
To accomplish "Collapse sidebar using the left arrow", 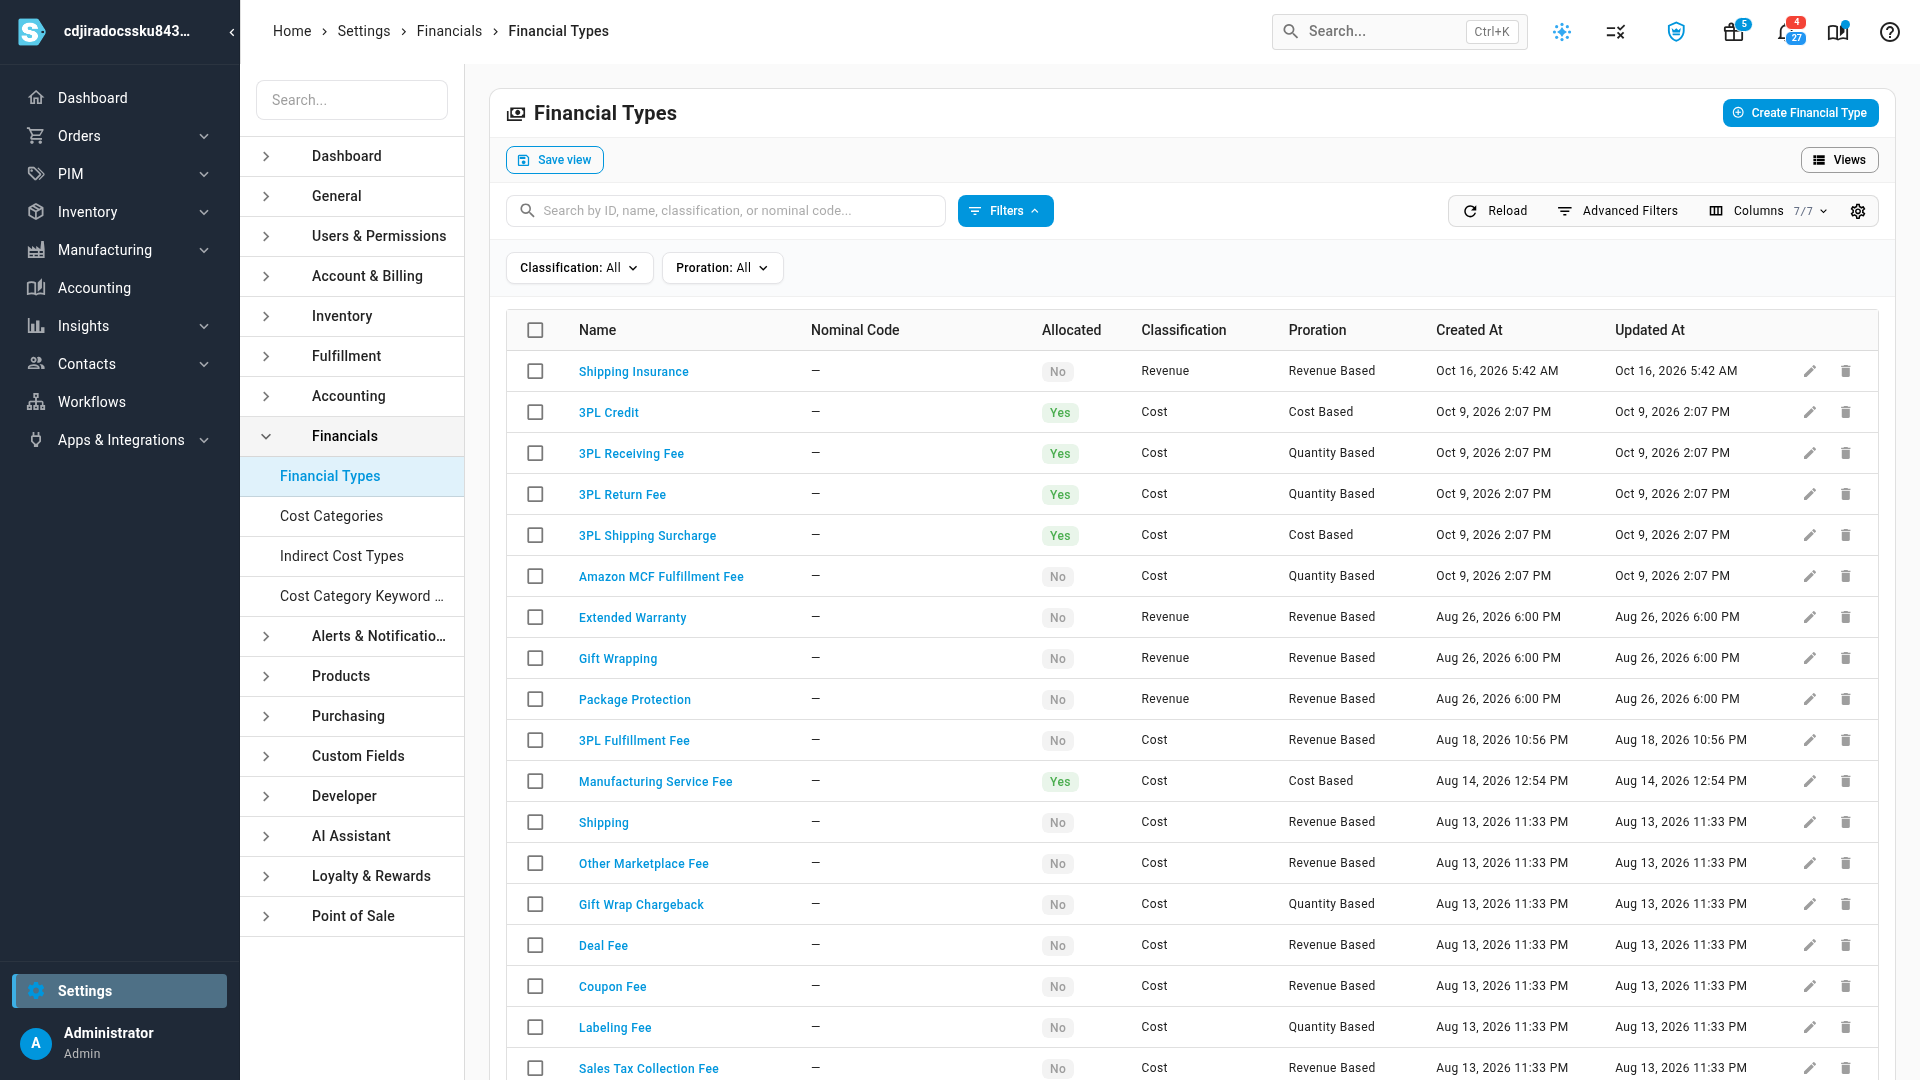I will pos(232,32).
